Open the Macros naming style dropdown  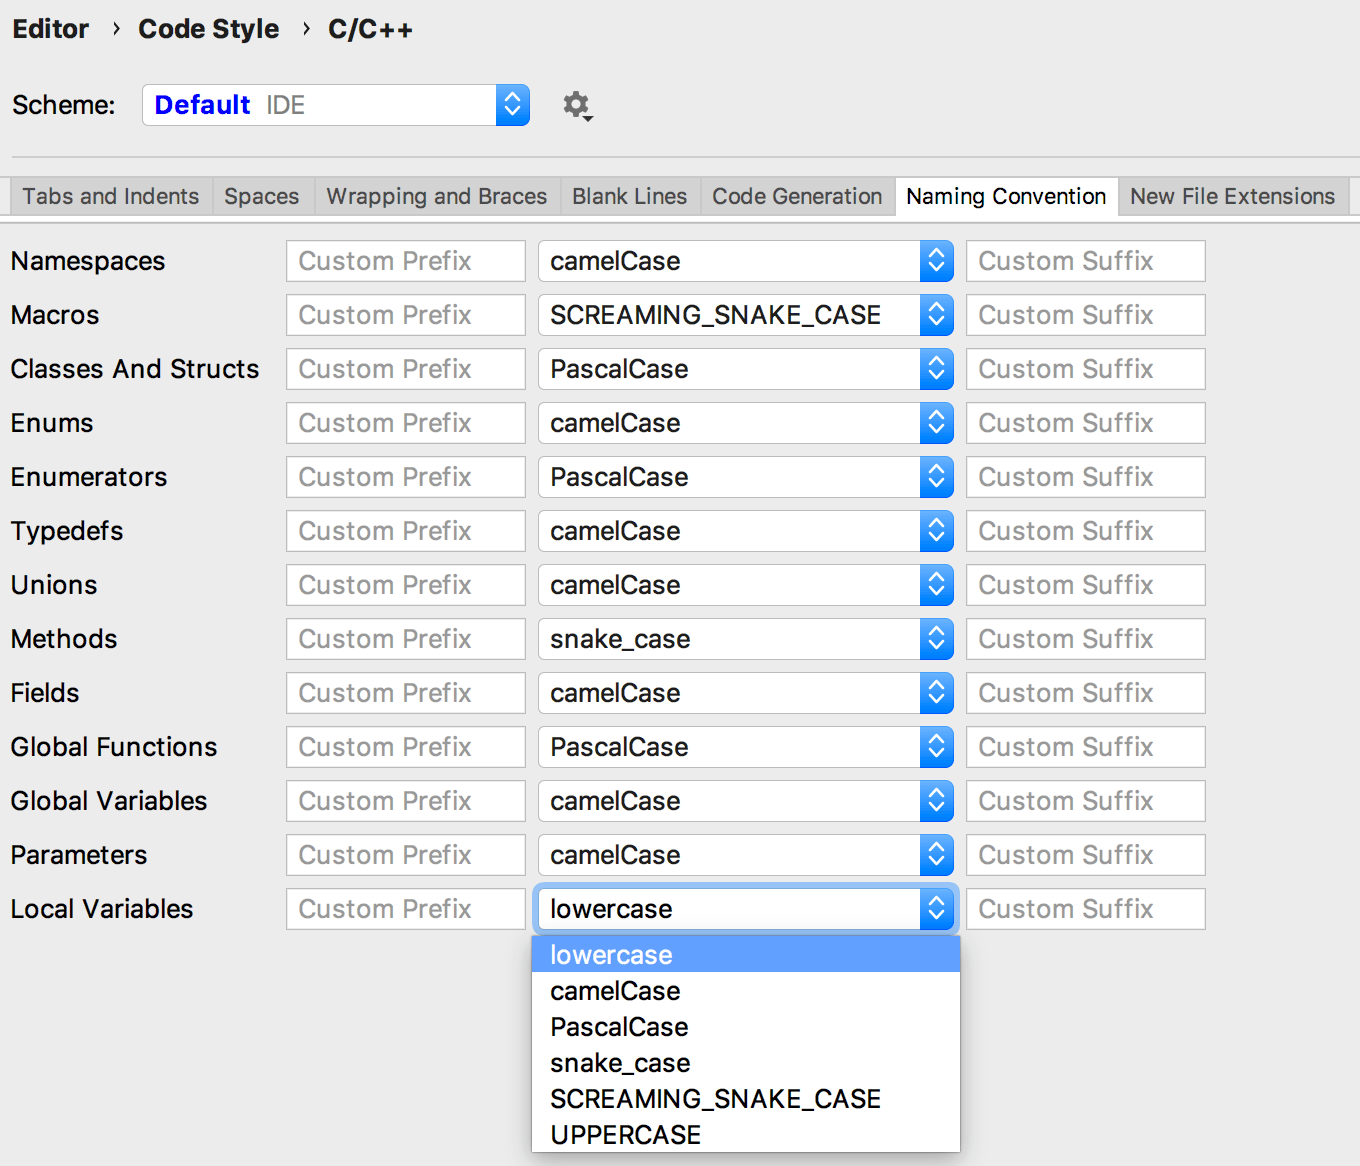click(744, 315)
